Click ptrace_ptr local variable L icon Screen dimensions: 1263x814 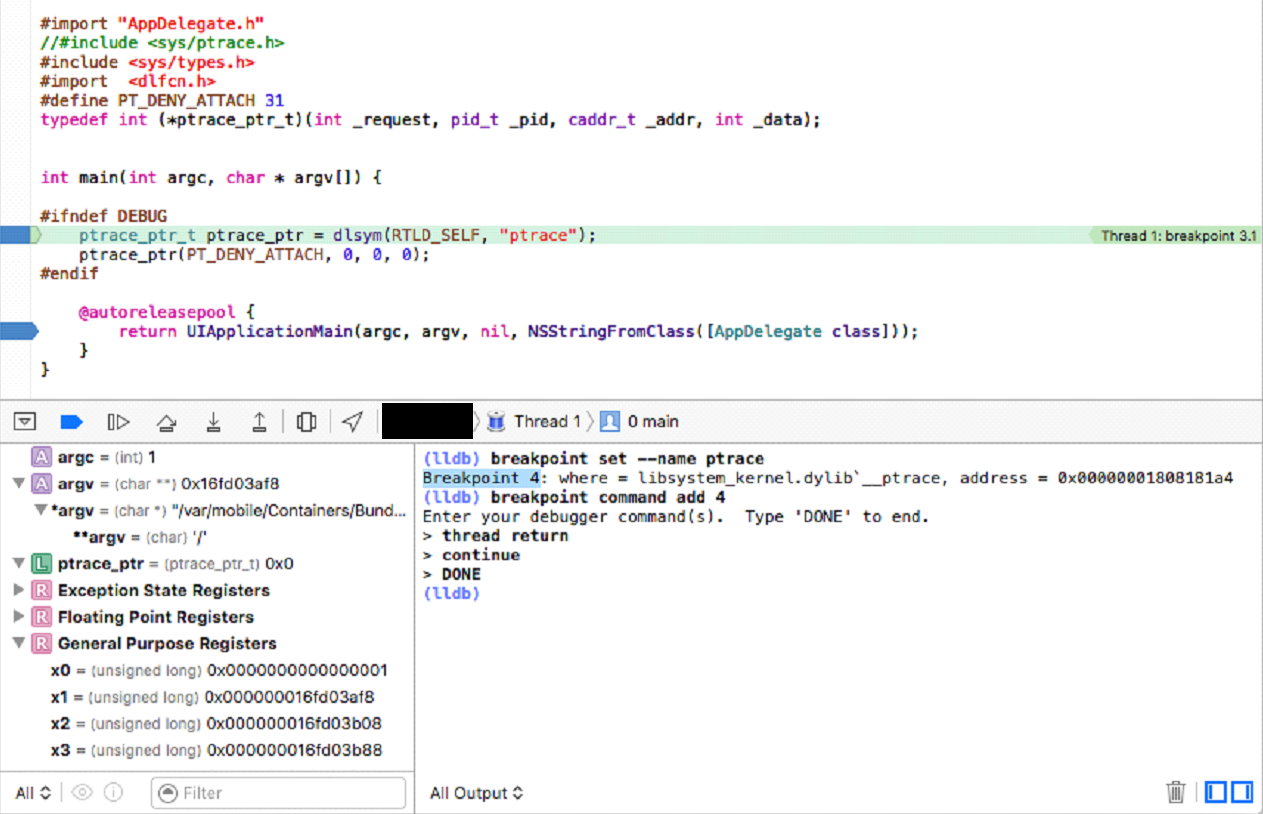pyautogui.click(x=41, y=564)
